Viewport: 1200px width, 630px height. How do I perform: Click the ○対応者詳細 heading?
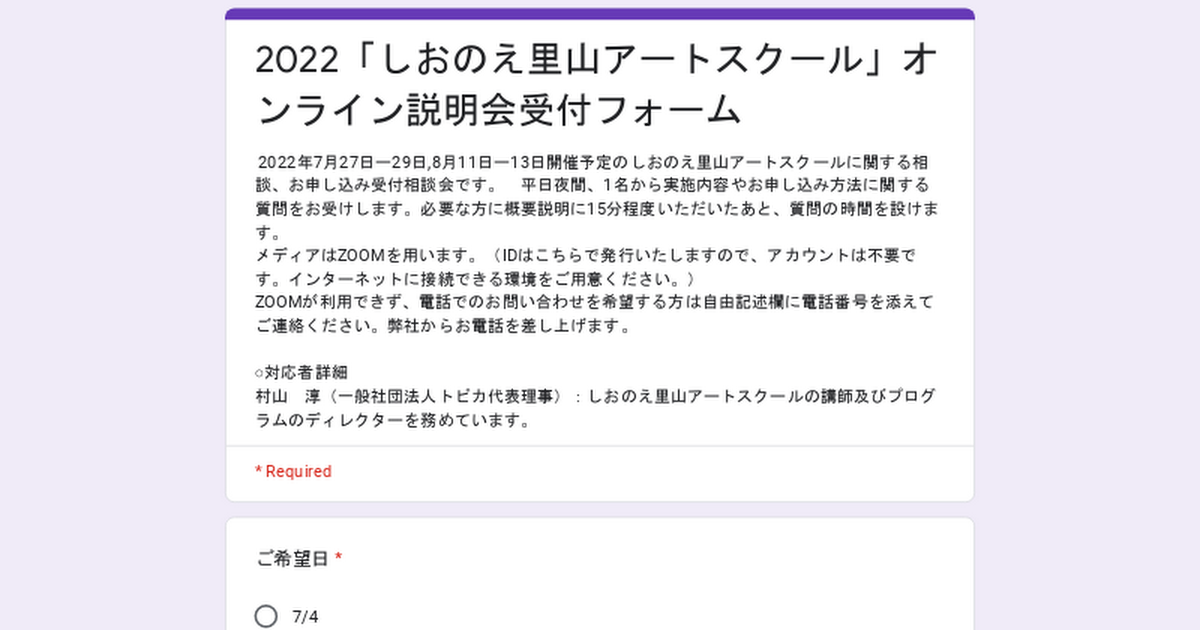tap(301, 372)
